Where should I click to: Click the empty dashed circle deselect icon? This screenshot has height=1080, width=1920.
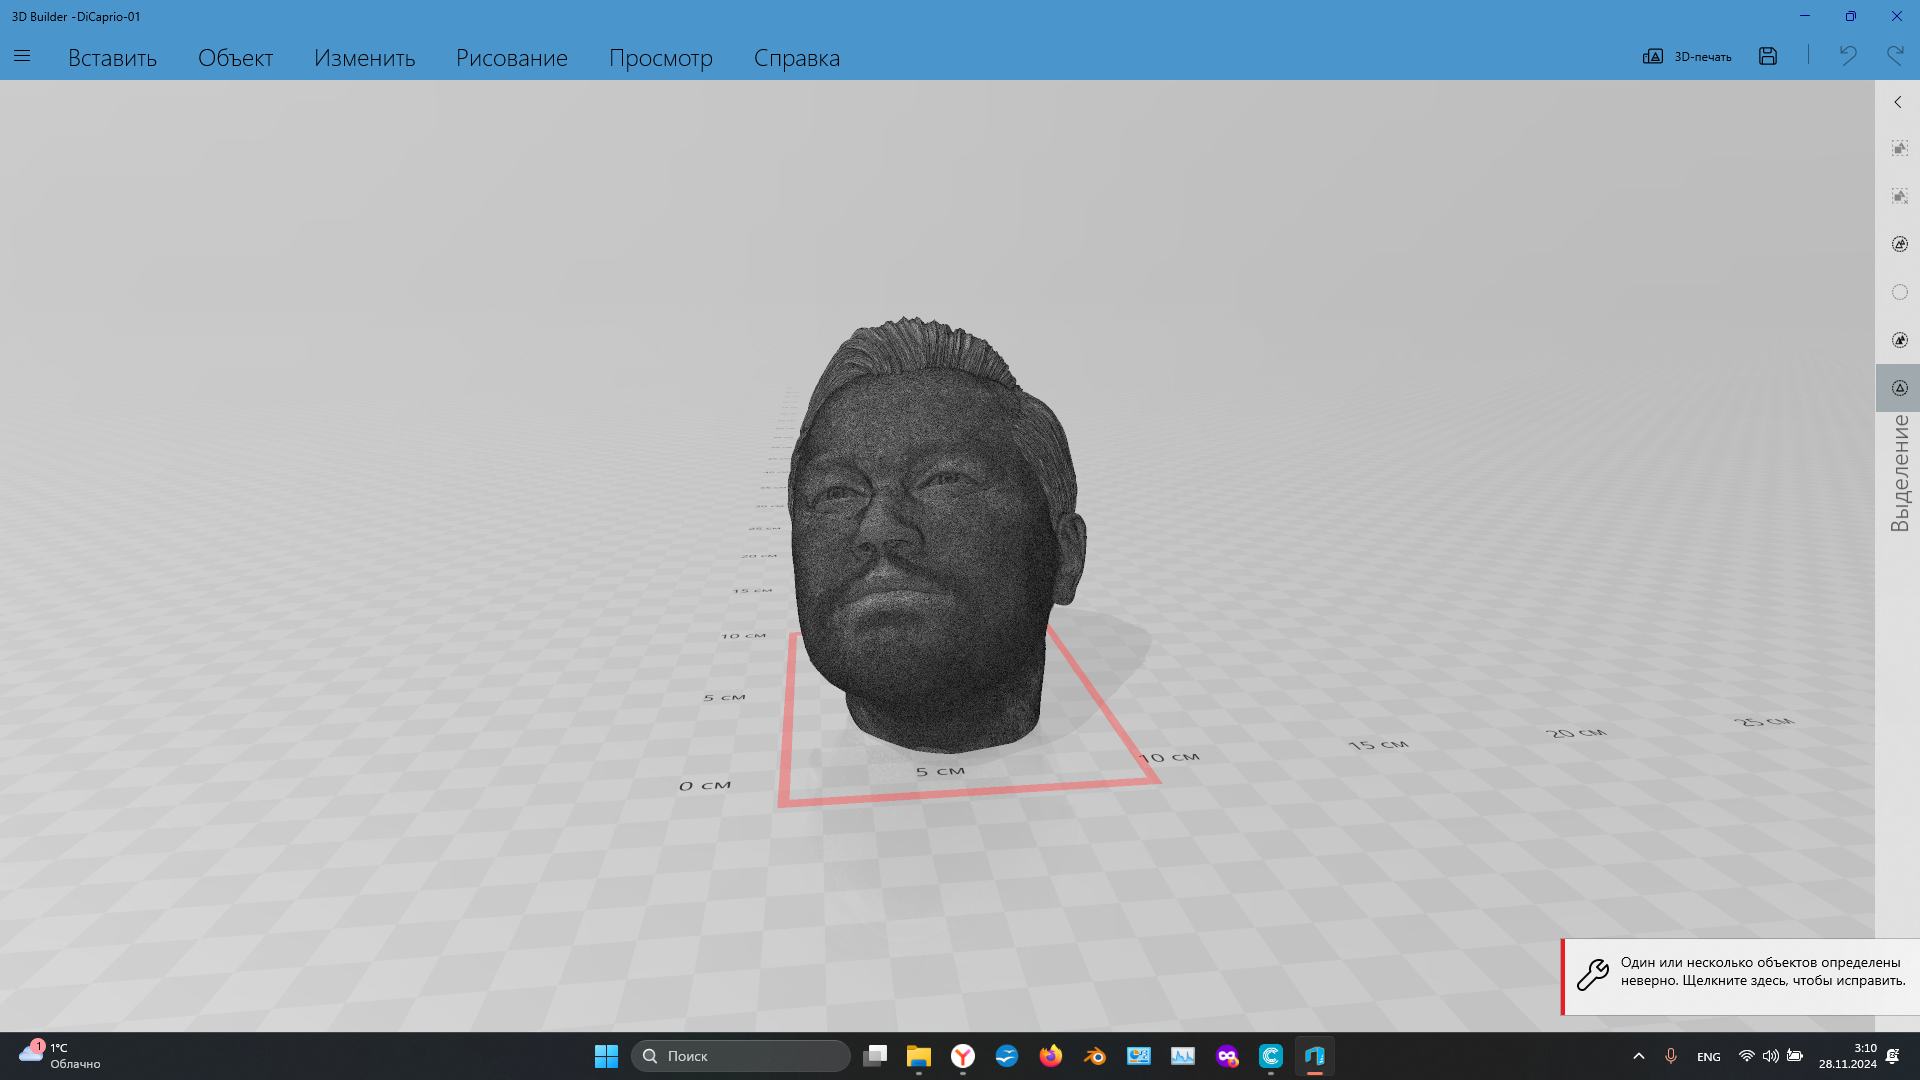click(1900, 292)
